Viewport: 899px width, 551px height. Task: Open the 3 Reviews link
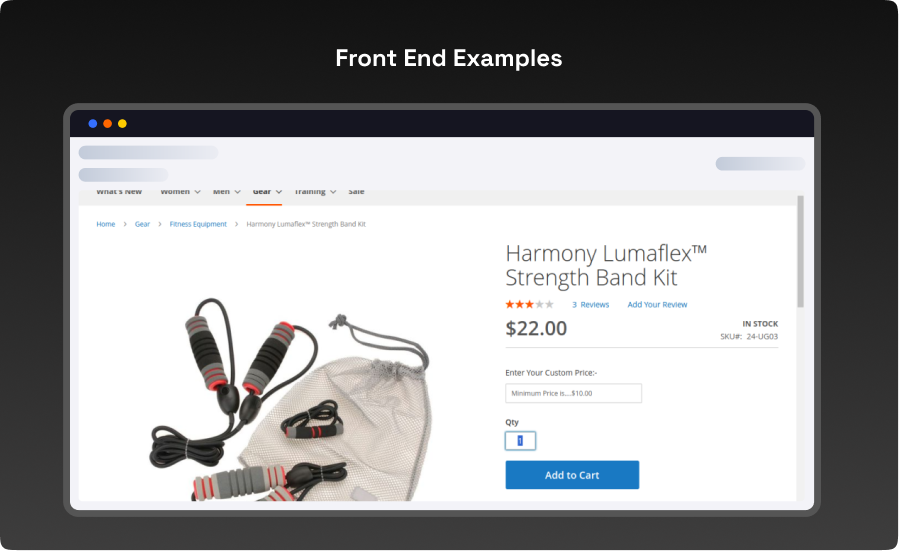point(590,304)
